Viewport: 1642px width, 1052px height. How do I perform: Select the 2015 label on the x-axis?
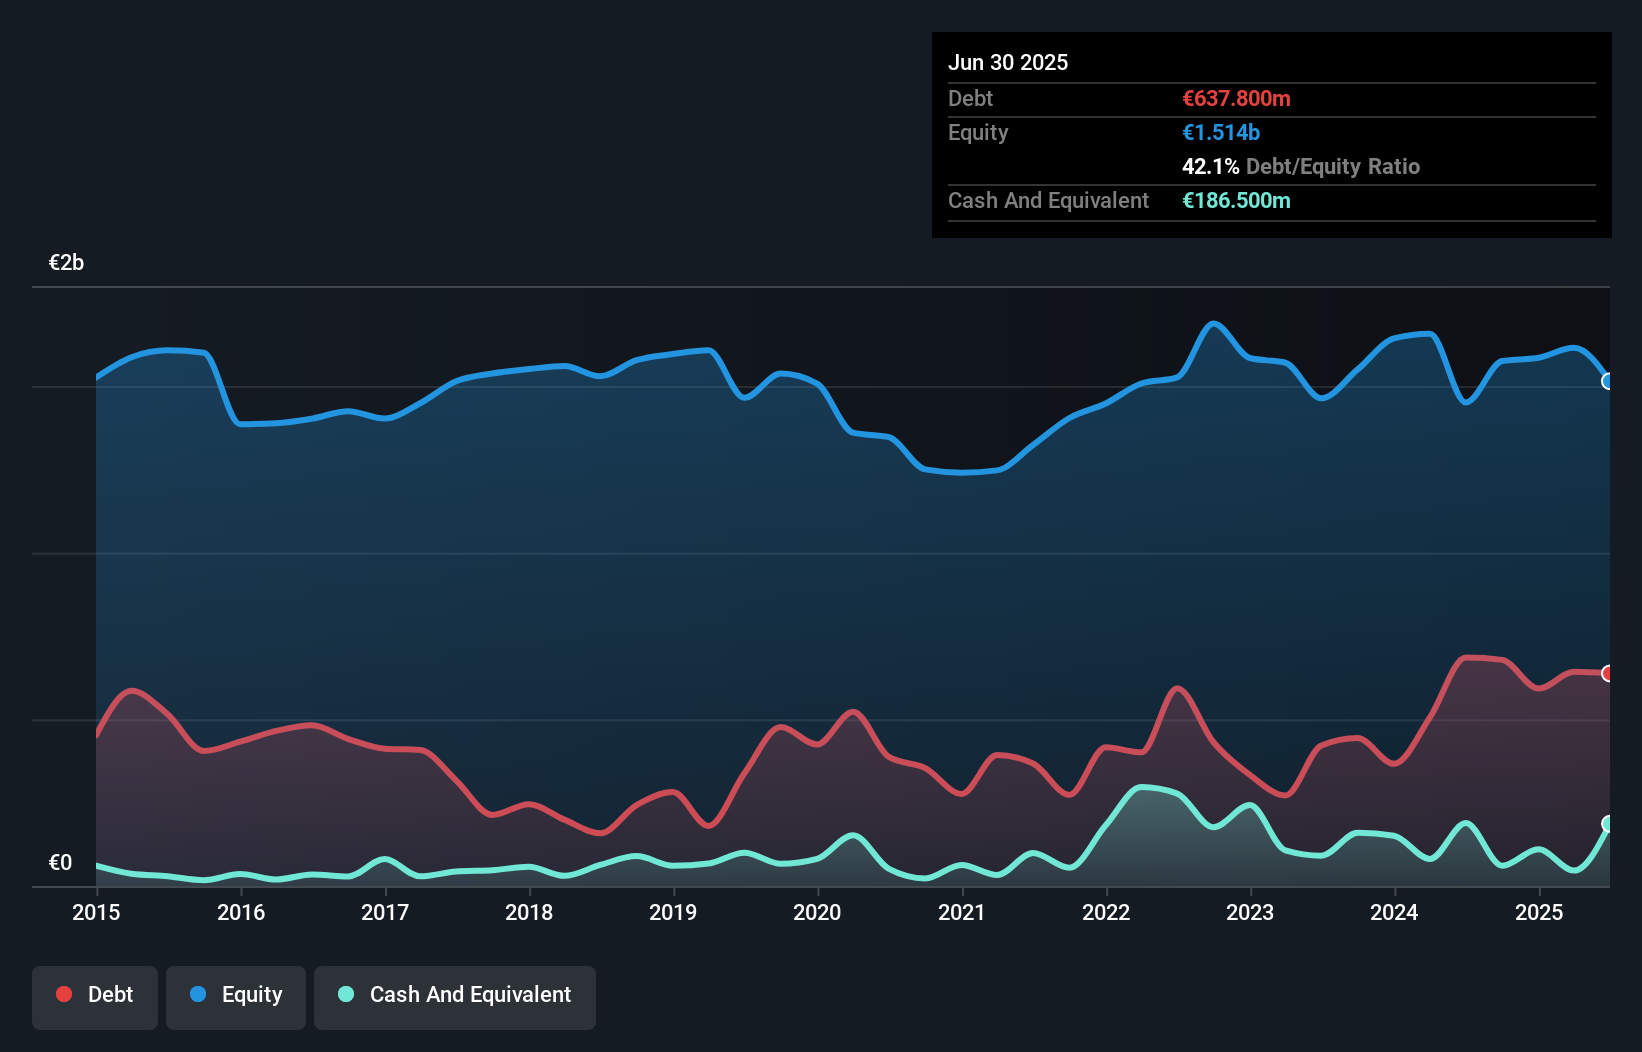(x=96, y=912)
